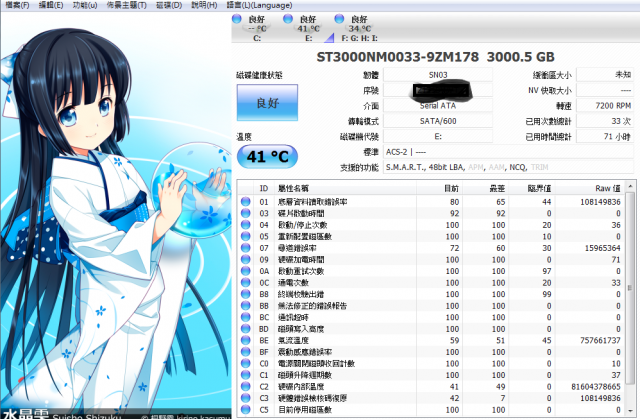Click the power-on count field 33 次
The height and width of the screenshot is (419, 640).
[x=605, y=121]
